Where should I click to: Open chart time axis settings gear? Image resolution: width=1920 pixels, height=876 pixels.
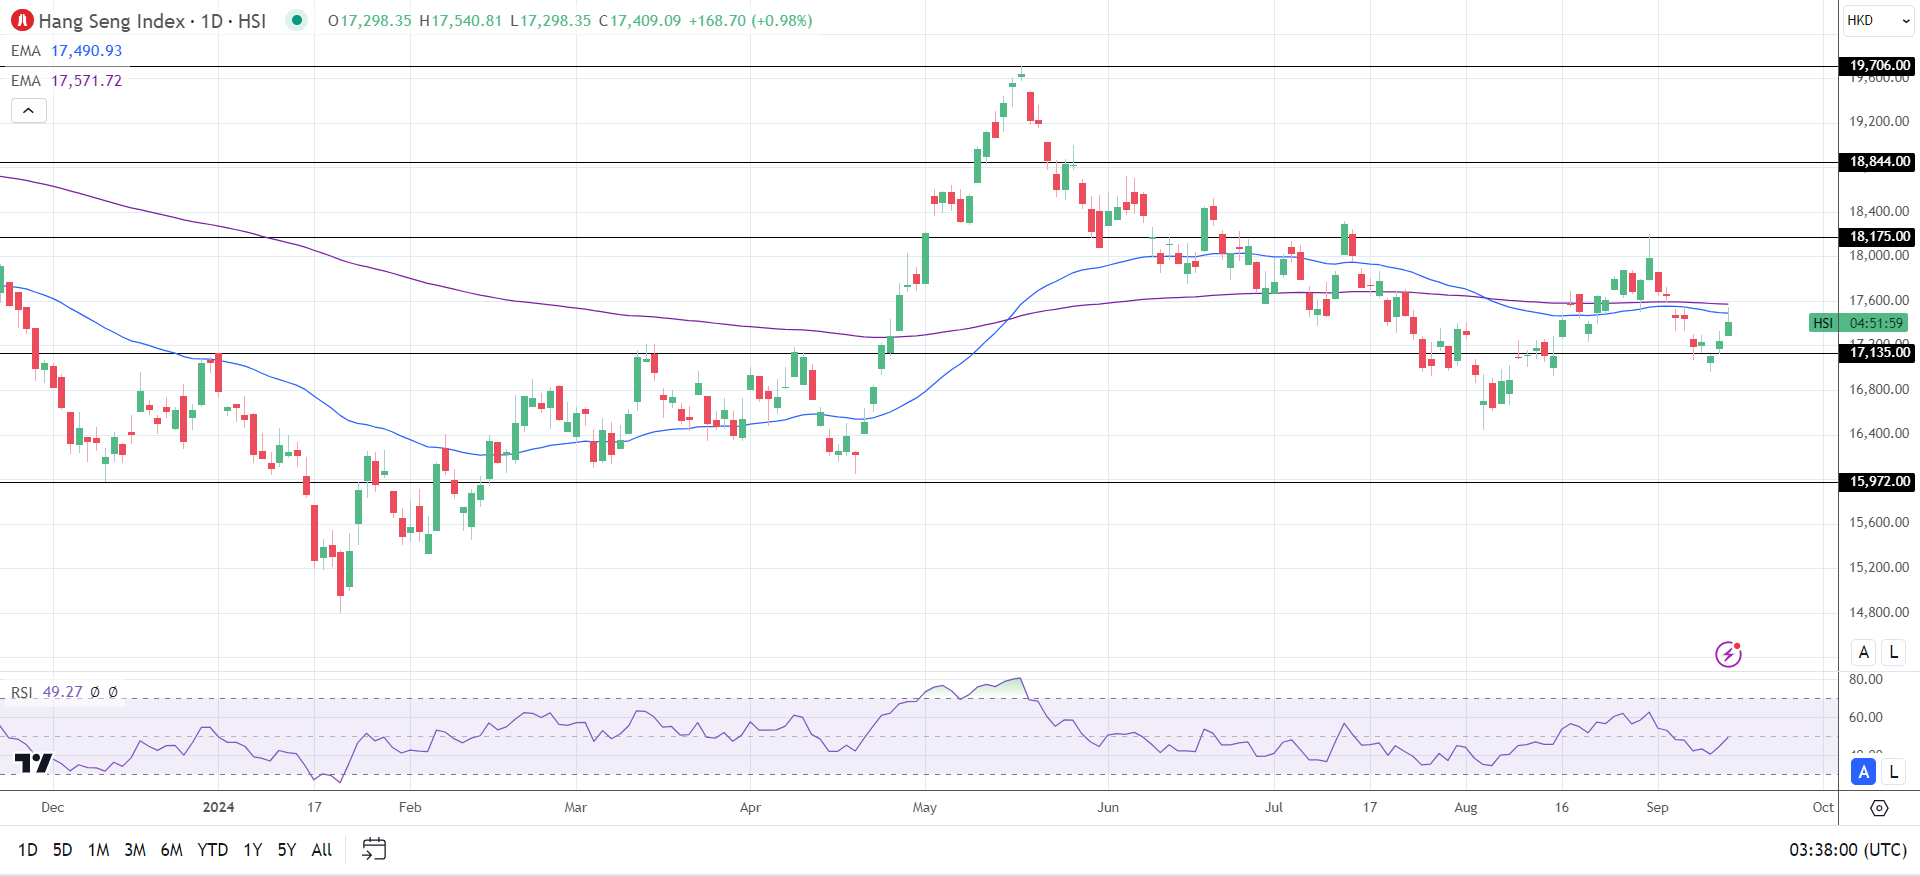(x=1879, y=808)
